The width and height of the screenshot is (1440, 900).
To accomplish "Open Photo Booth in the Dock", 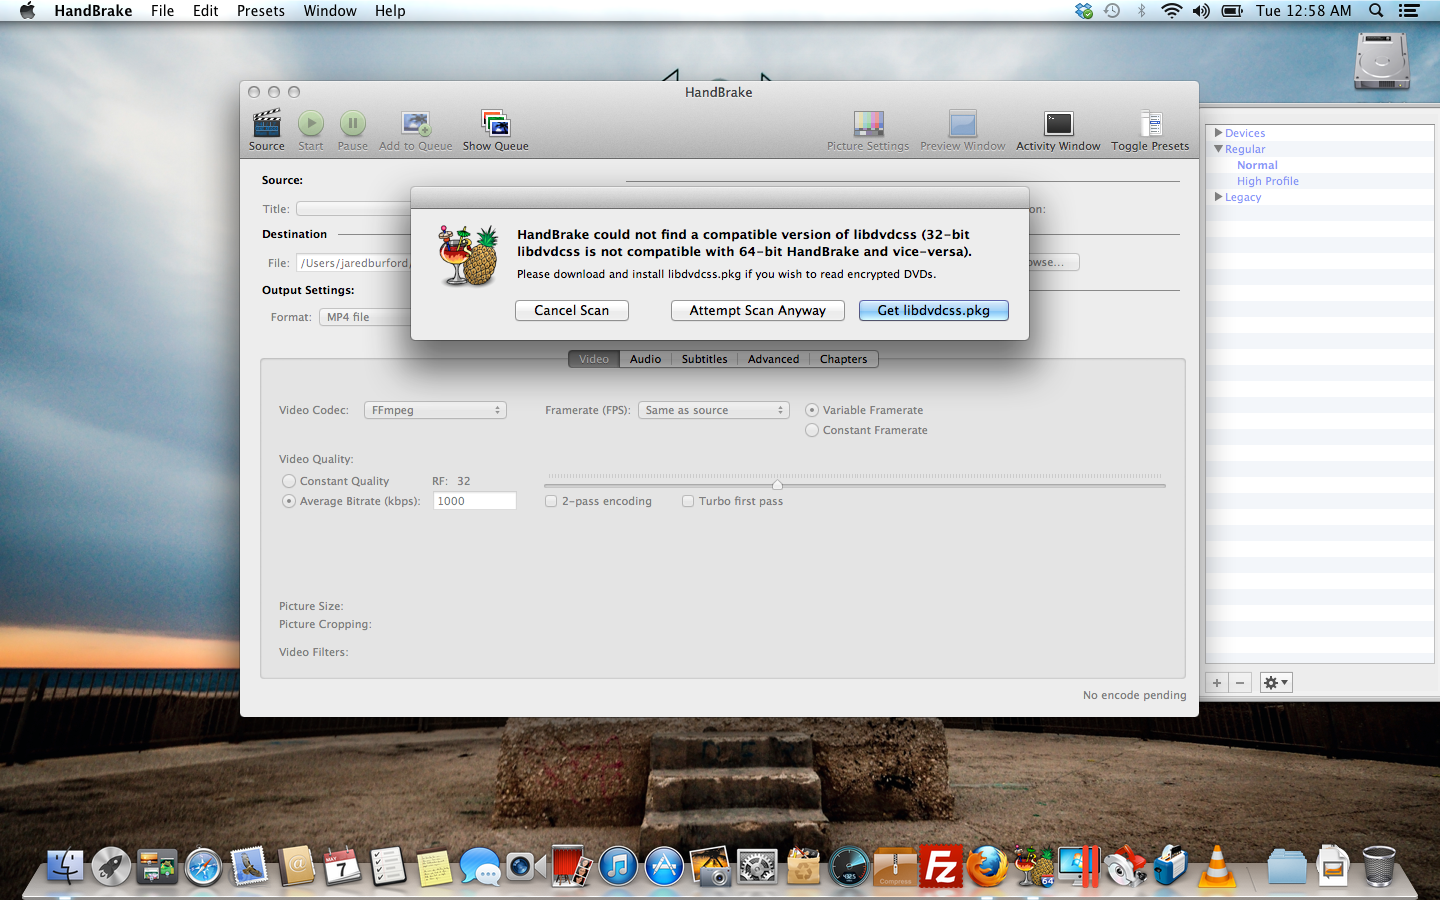I will (x=572, y=866).
